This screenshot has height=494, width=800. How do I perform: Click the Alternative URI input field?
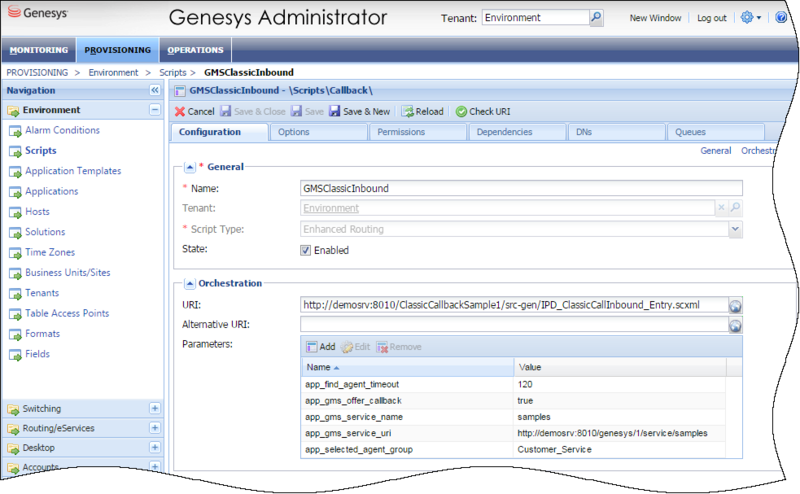pos(514,325)
